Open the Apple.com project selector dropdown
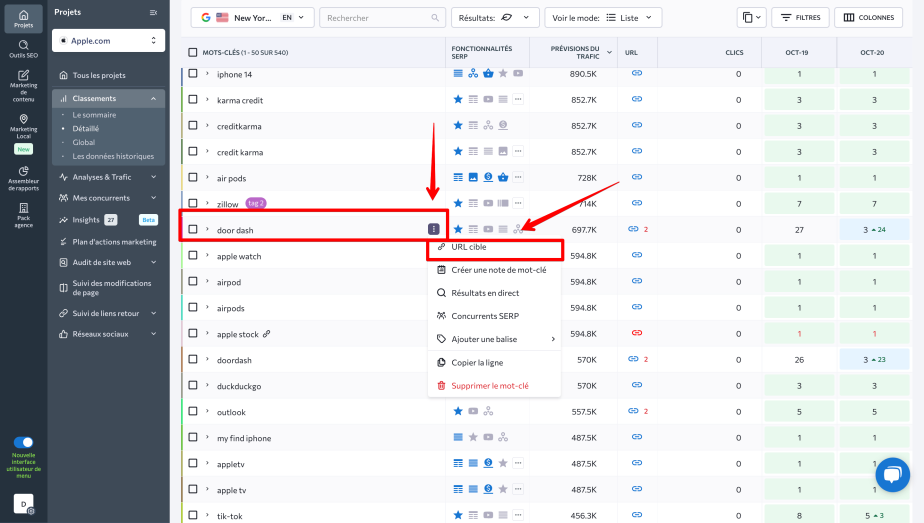Image resolution: width=924 pixels, height=523 pixels. [x=108, y=40]
